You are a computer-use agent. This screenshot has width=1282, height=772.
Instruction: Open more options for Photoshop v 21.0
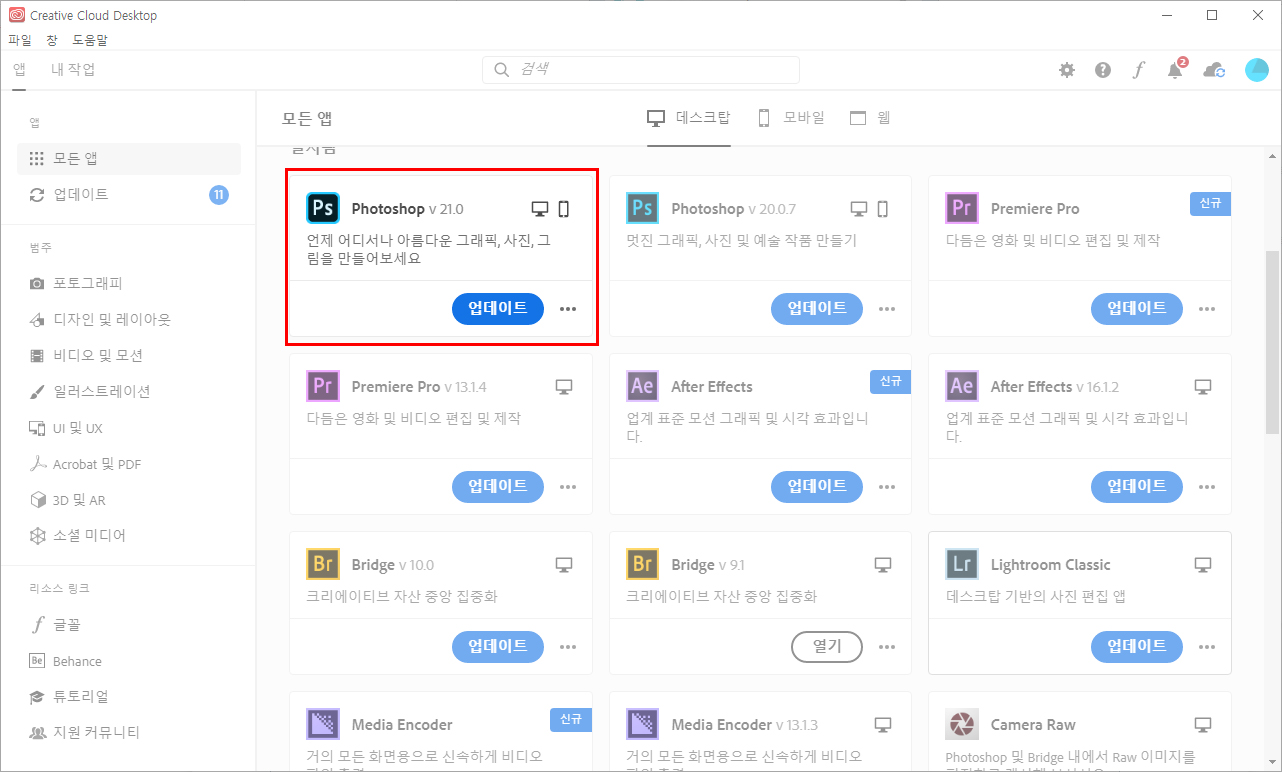568,309
